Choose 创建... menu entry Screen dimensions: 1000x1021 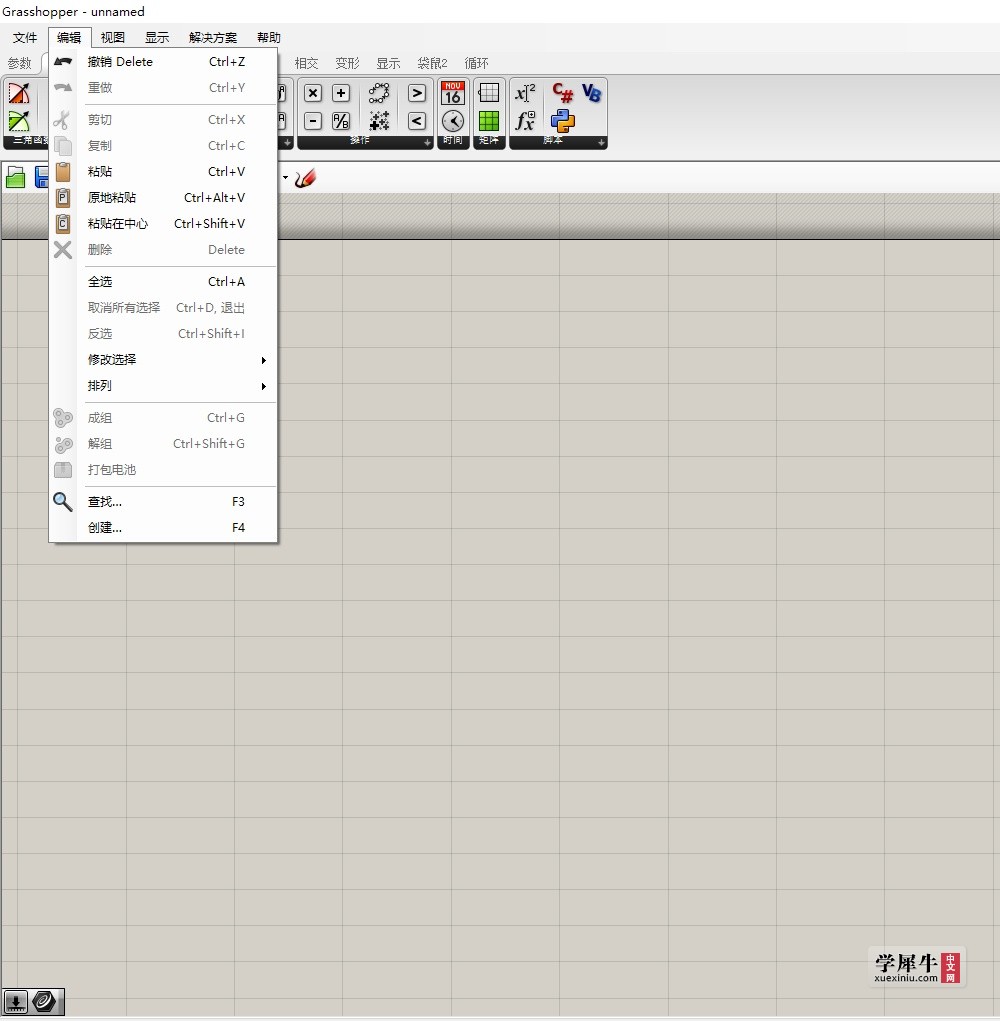pyautogui.click(x=163, y=528)
